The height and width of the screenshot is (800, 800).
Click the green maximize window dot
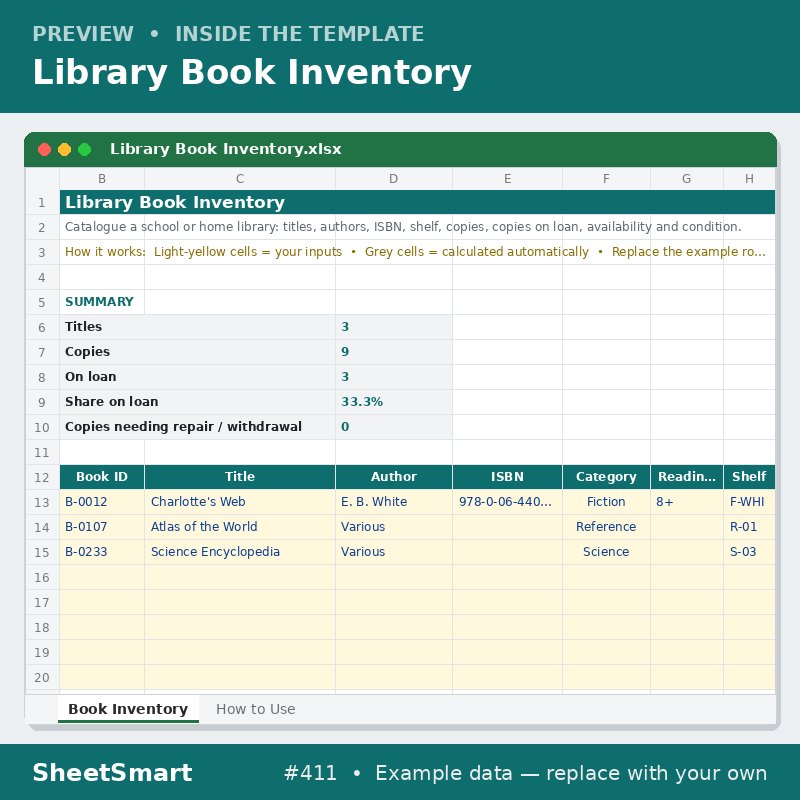click(85, 149)
